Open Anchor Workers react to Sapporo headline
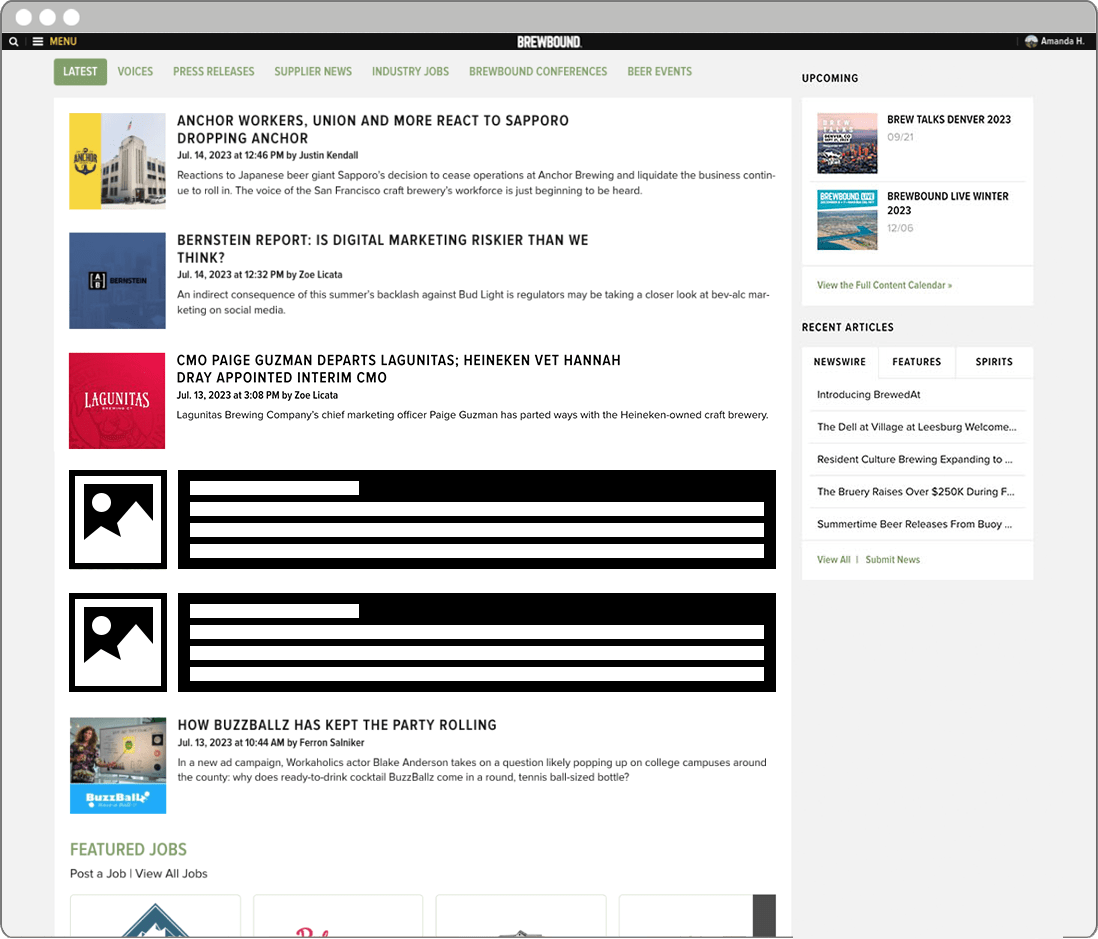Screen dimensions: 1098x939 373,129
